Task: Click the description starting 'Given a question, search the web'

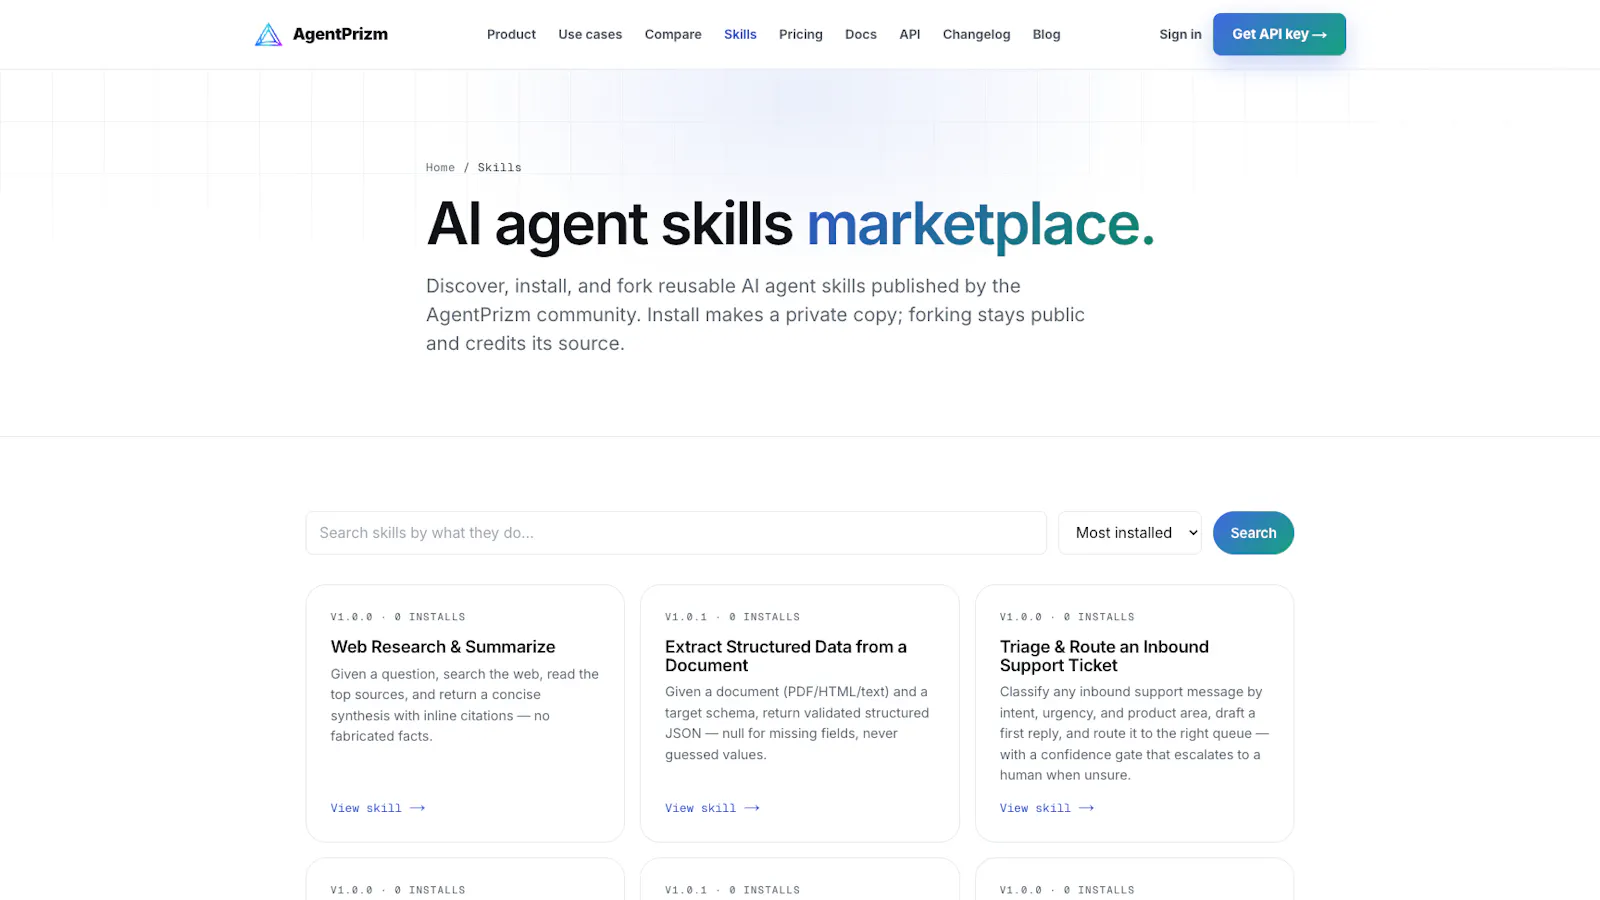Action: (465, 705)
